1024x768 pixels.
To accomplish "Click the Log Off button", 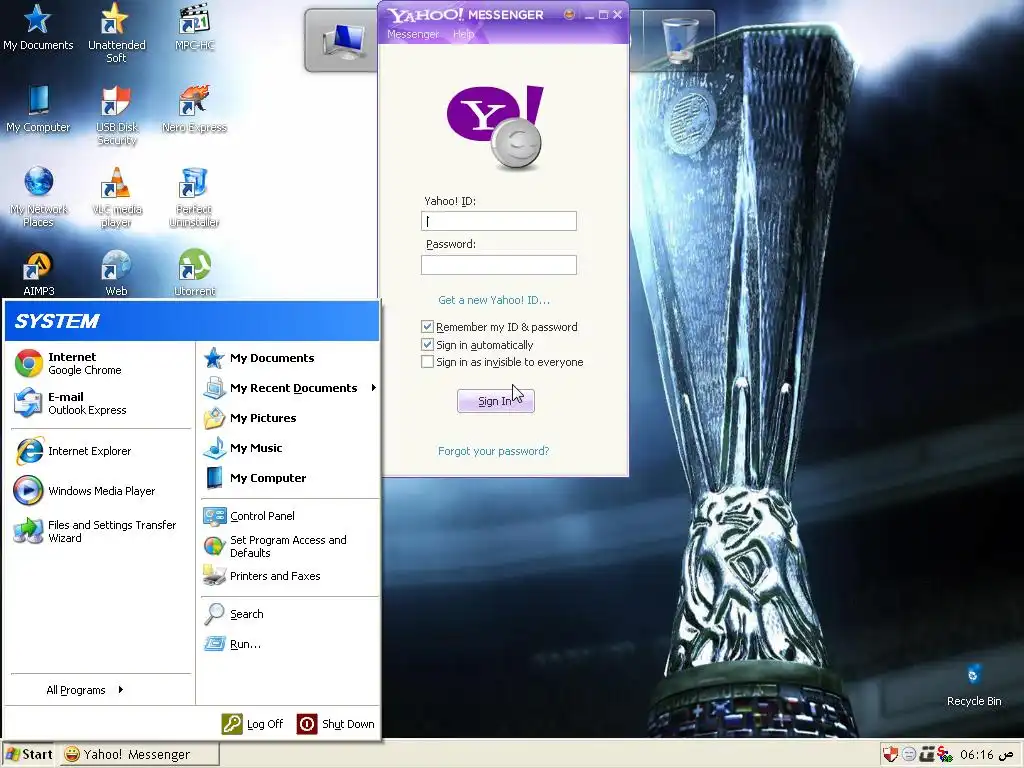I will point(252,724).
